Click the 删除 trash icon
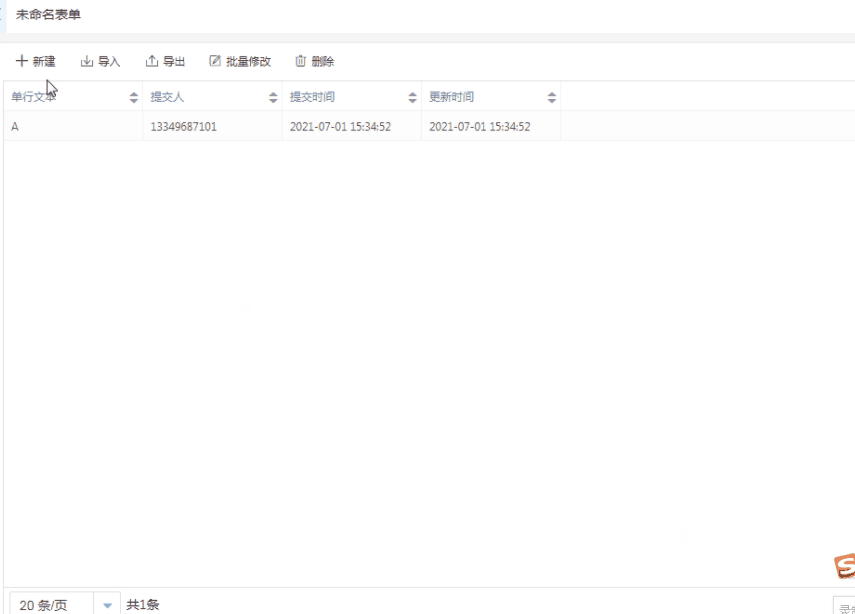This screenshot has width=855, height=614. pos(300,61)
